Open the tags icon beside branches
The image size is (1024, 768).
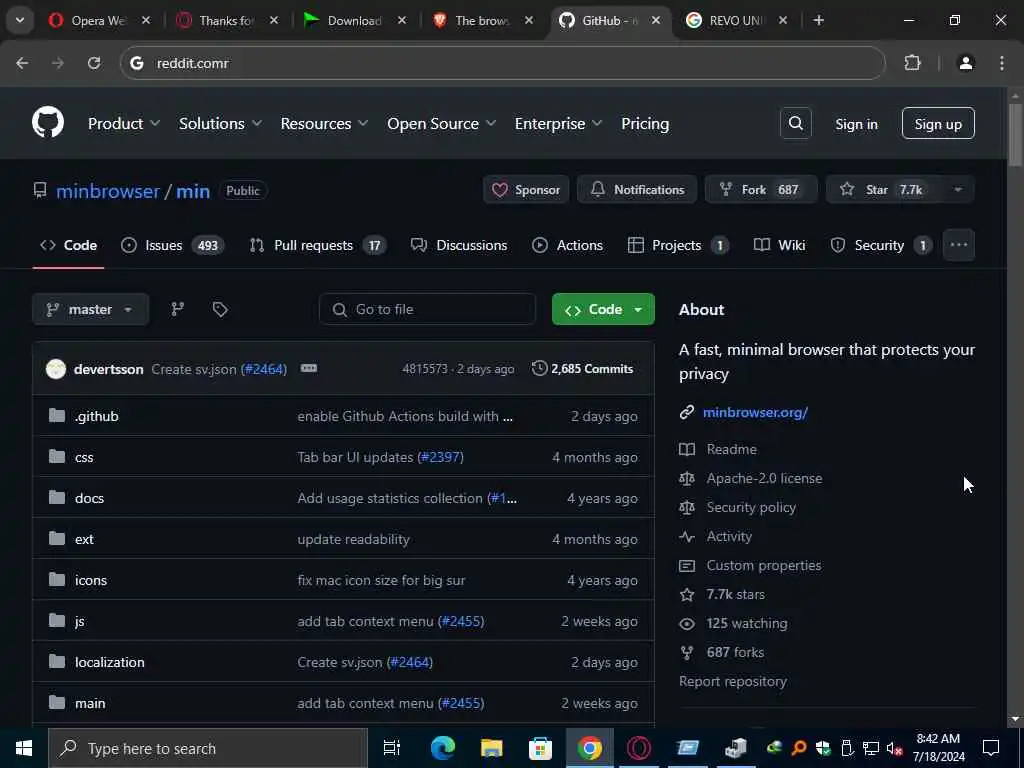(220, 309)
